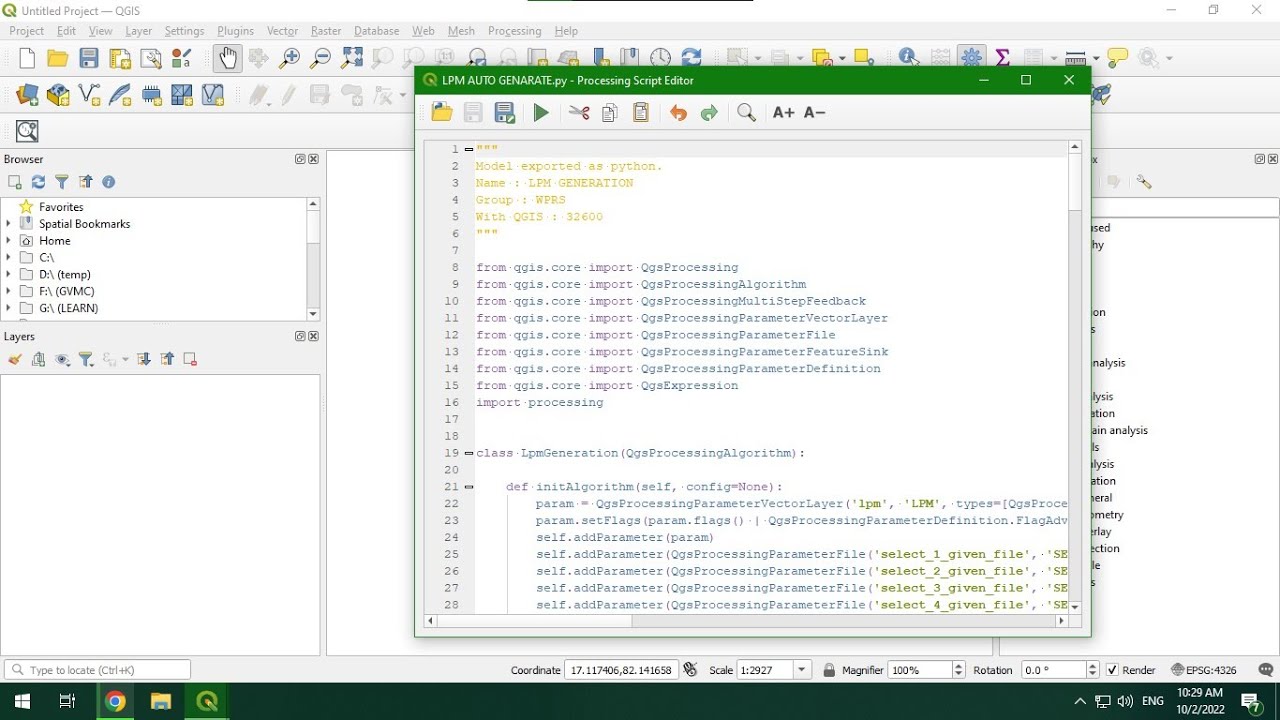This screenshot has width=1280, height=720.
Task: Expand the D:\ (temp) drive node
Action: pos(9,275)
